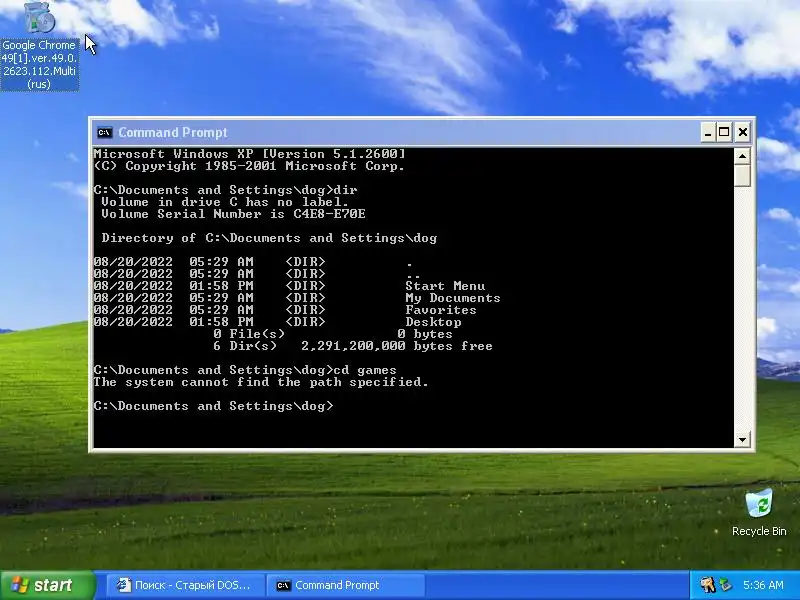Minimize the Command Prompt window
Screen dimensions: 800x600
[x=707, y=133]
